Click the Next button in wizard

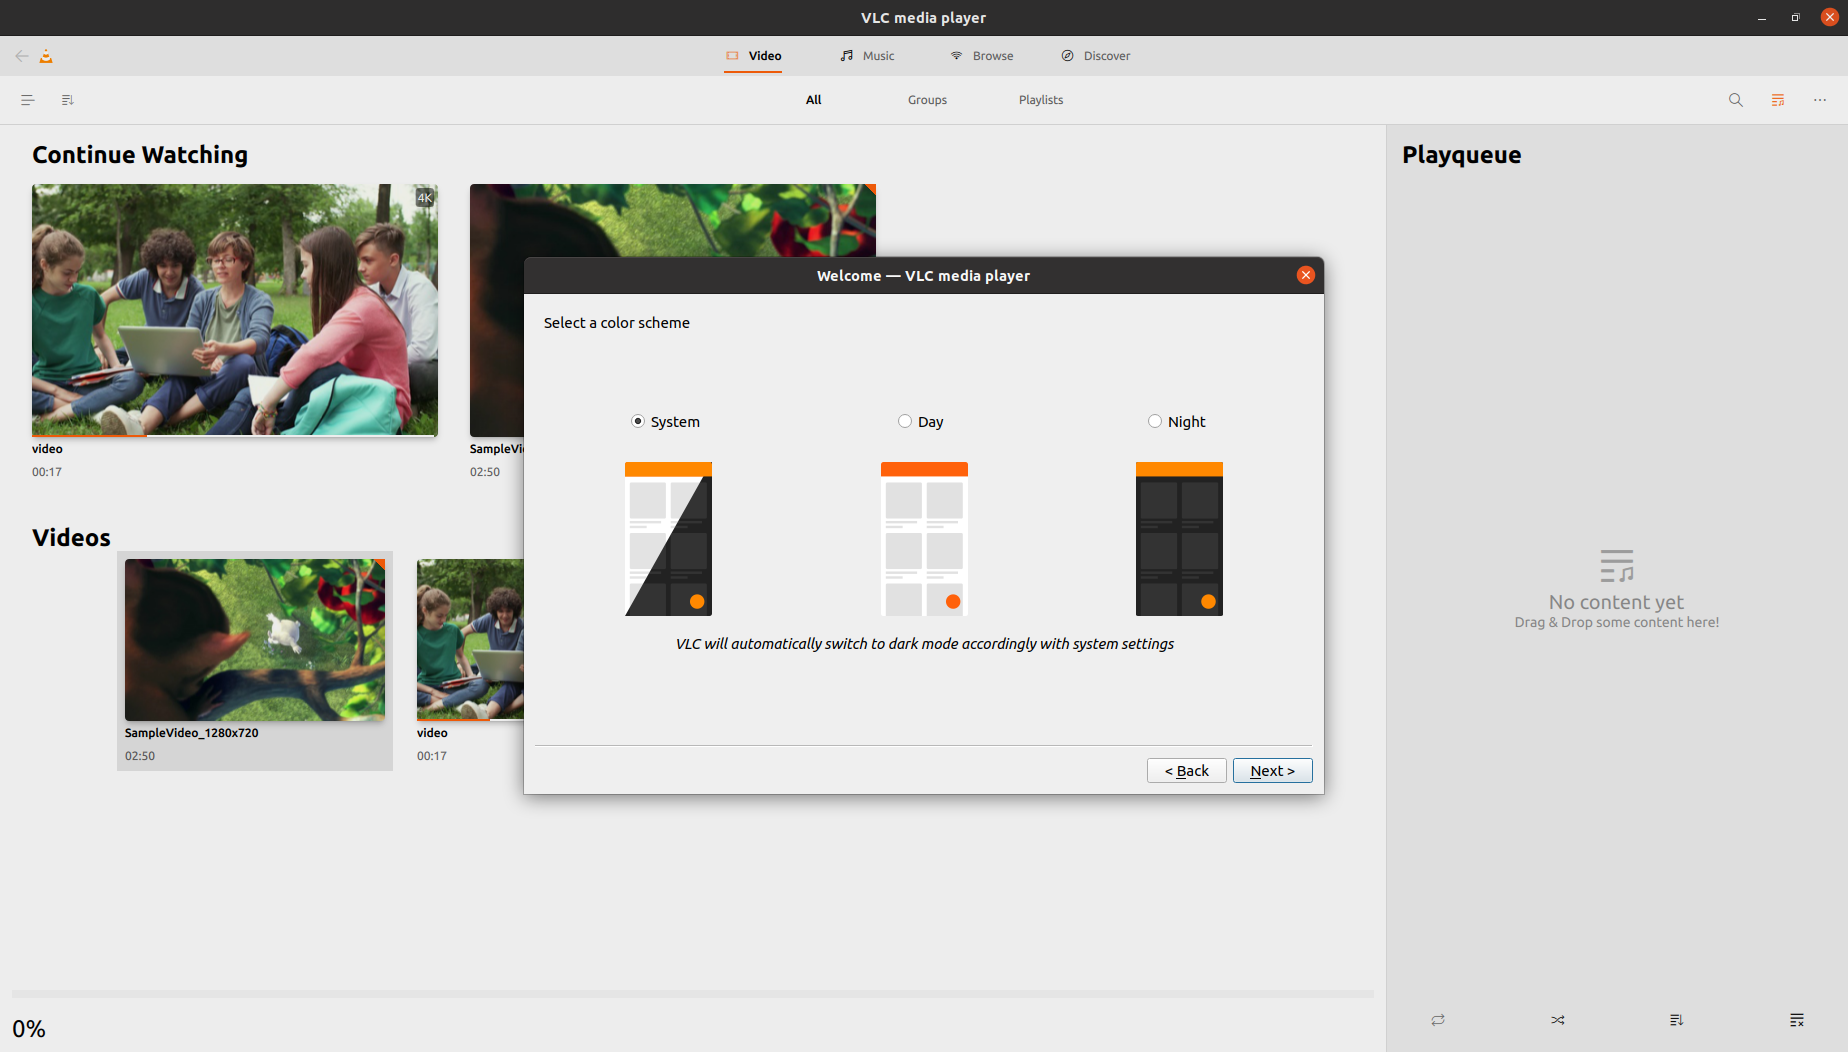1272,771
